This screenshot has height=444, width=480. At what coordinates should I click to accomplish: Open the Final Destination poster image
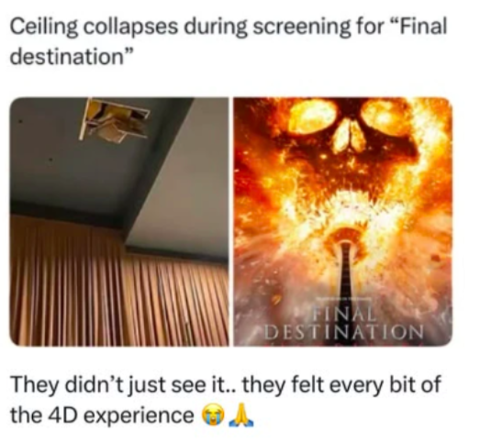tap(343, 221)
